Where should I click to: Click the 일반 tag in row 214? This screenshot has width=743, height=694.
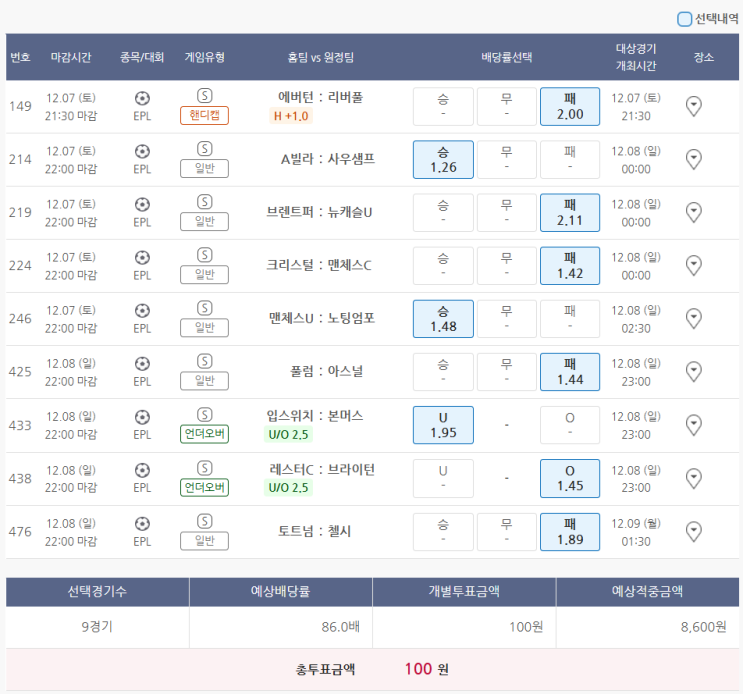point(204,168)
